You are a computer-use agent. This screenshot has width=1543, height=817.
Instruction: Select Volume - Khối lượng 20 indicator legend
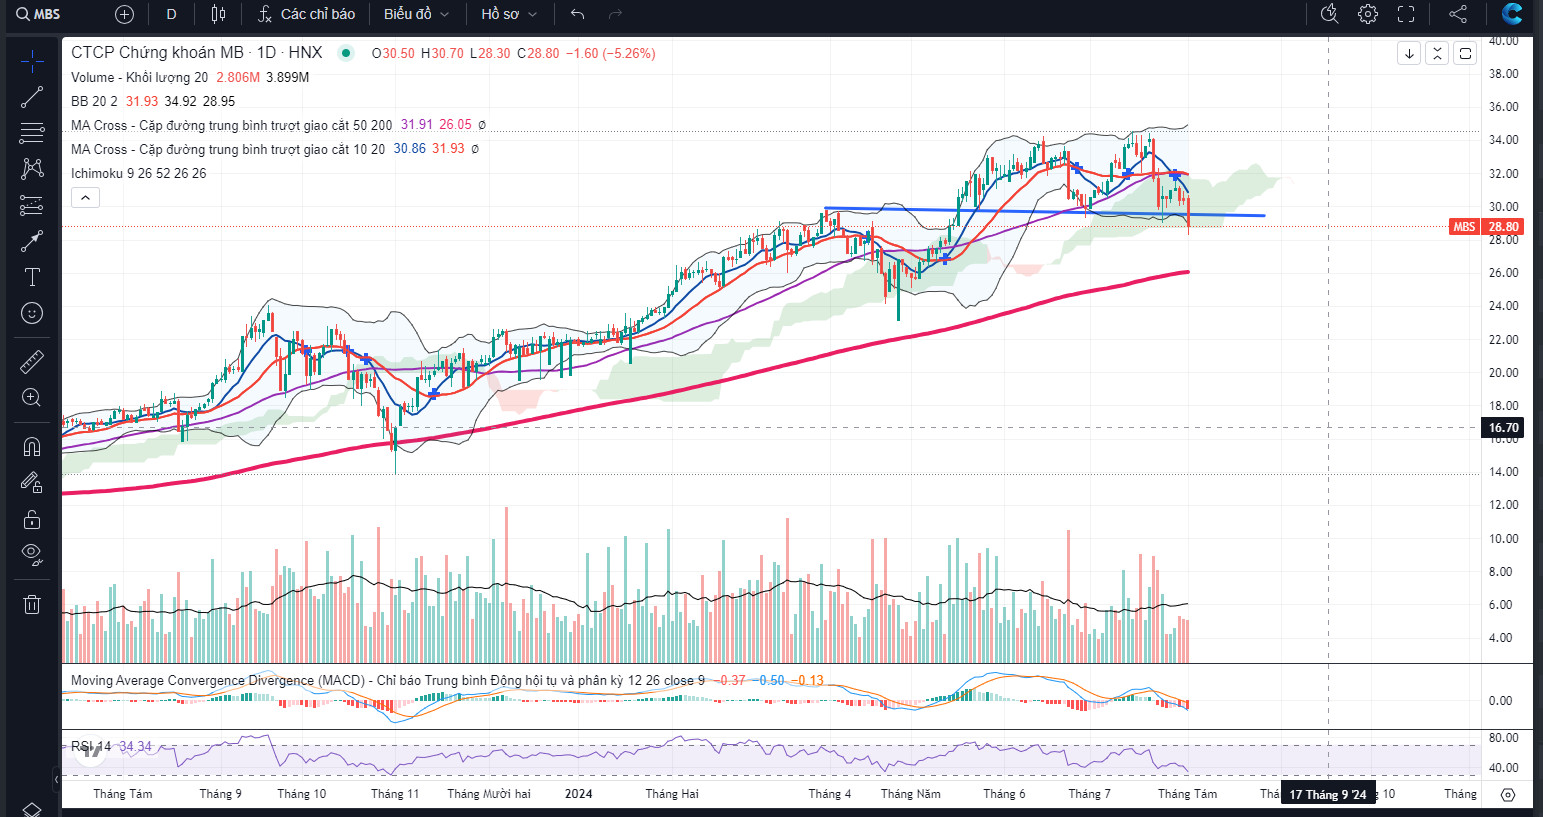point(139,77)
